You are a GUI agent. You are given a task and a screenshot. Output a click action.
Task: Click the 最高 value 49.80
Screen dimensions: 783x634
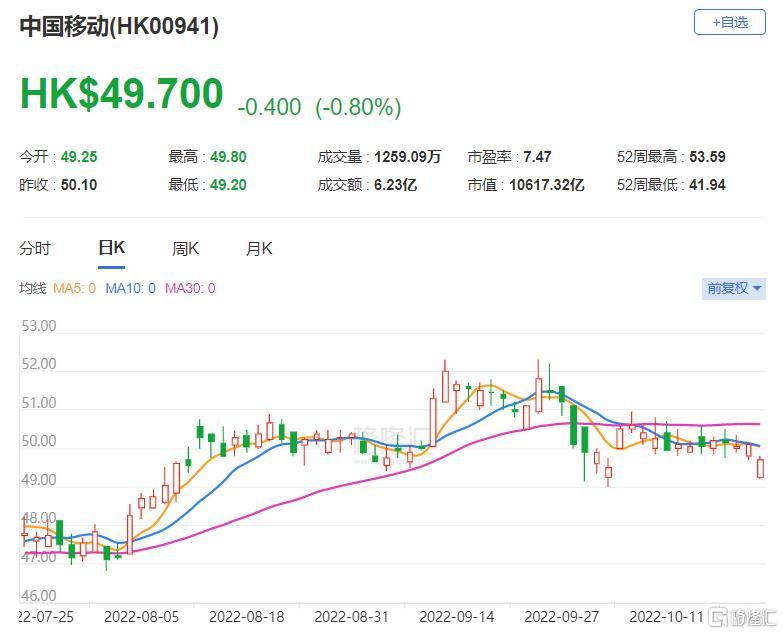(228, 157)
